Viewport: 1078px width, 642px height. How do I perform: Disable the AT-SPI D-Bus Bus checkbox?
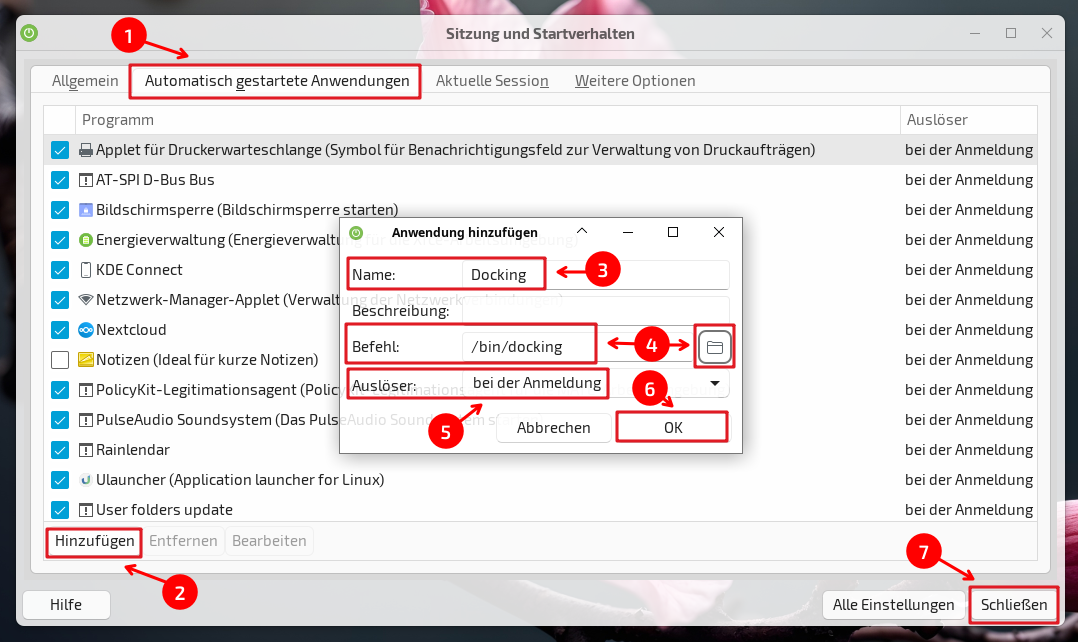click(60, 180)
